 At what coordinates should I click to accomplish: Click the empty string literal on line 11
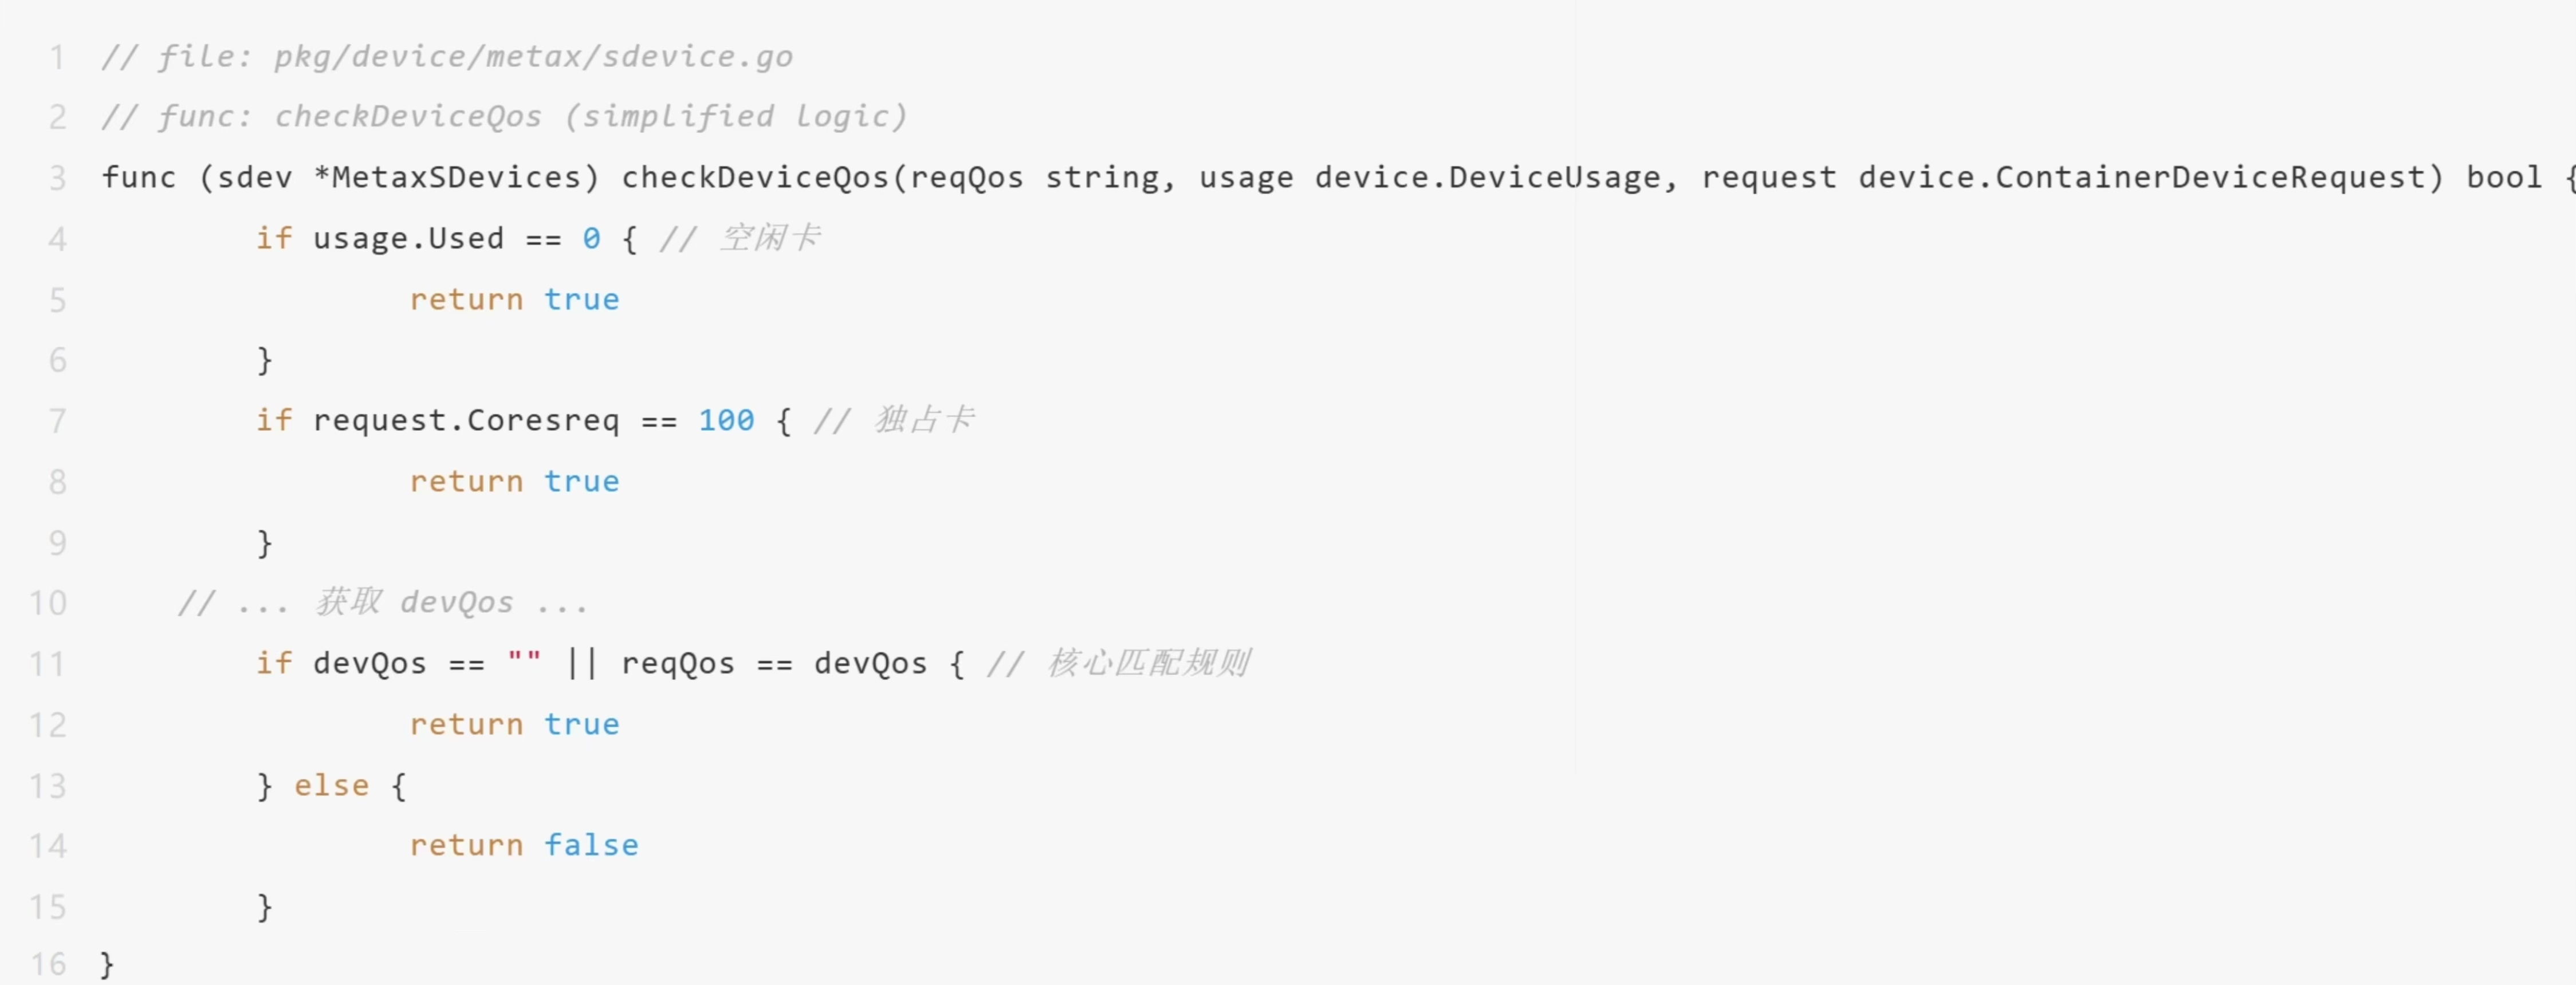[x=524, y=663]
